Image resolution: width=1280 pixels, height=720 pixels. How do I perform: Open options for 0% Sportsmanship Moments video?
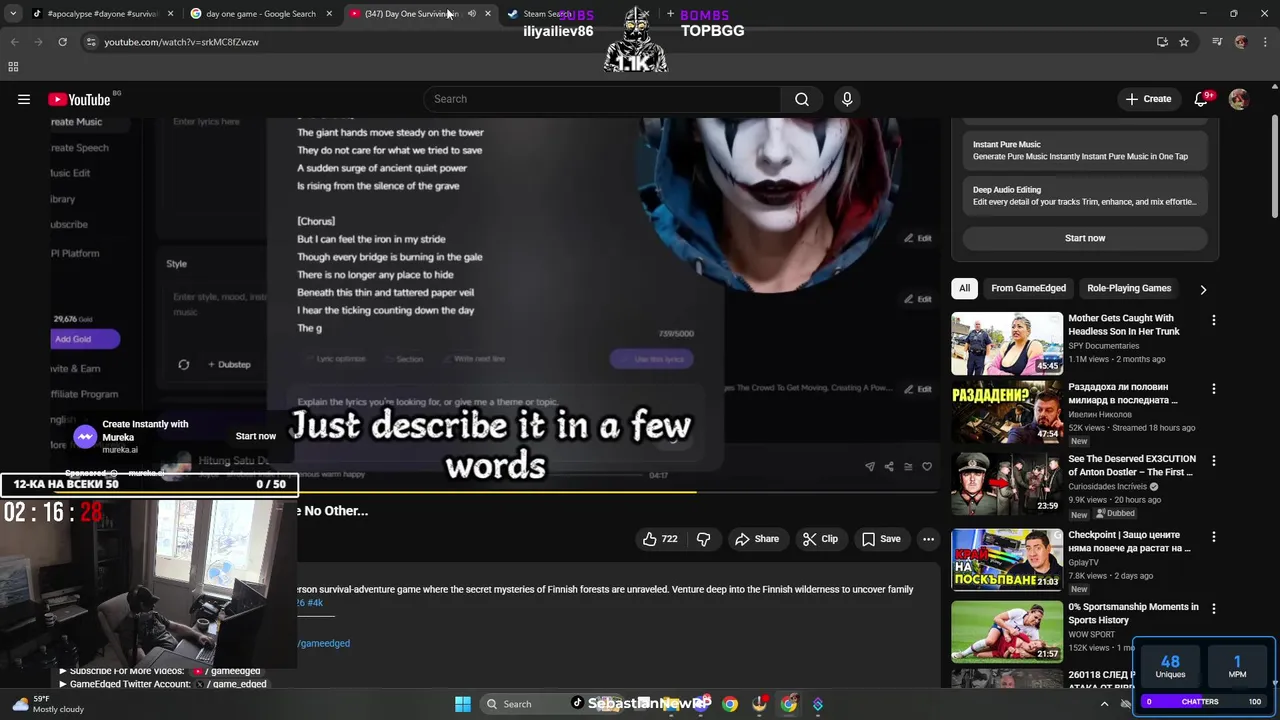point(1214,608)
